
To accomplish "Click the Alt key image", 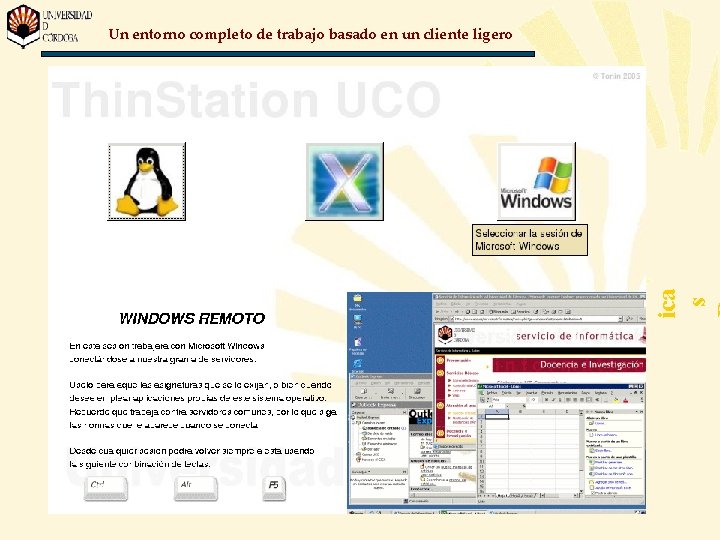I will click(x=196, y=488).
